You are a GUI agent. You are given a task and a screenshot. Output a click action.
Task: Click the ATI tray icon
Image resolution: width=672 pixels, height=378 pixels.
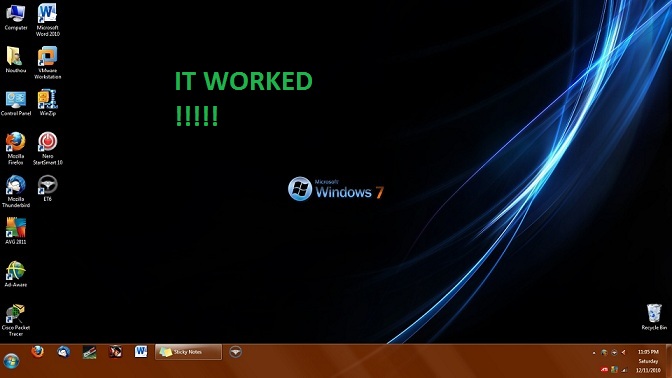604,369
